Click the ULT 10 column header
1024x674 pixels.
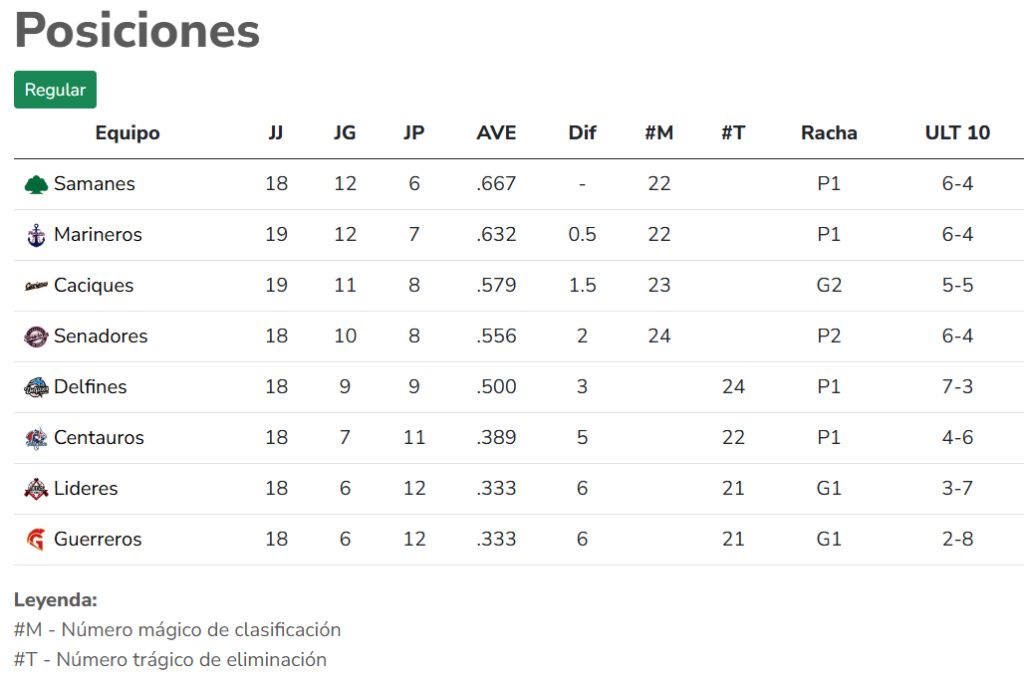(957, 133)
